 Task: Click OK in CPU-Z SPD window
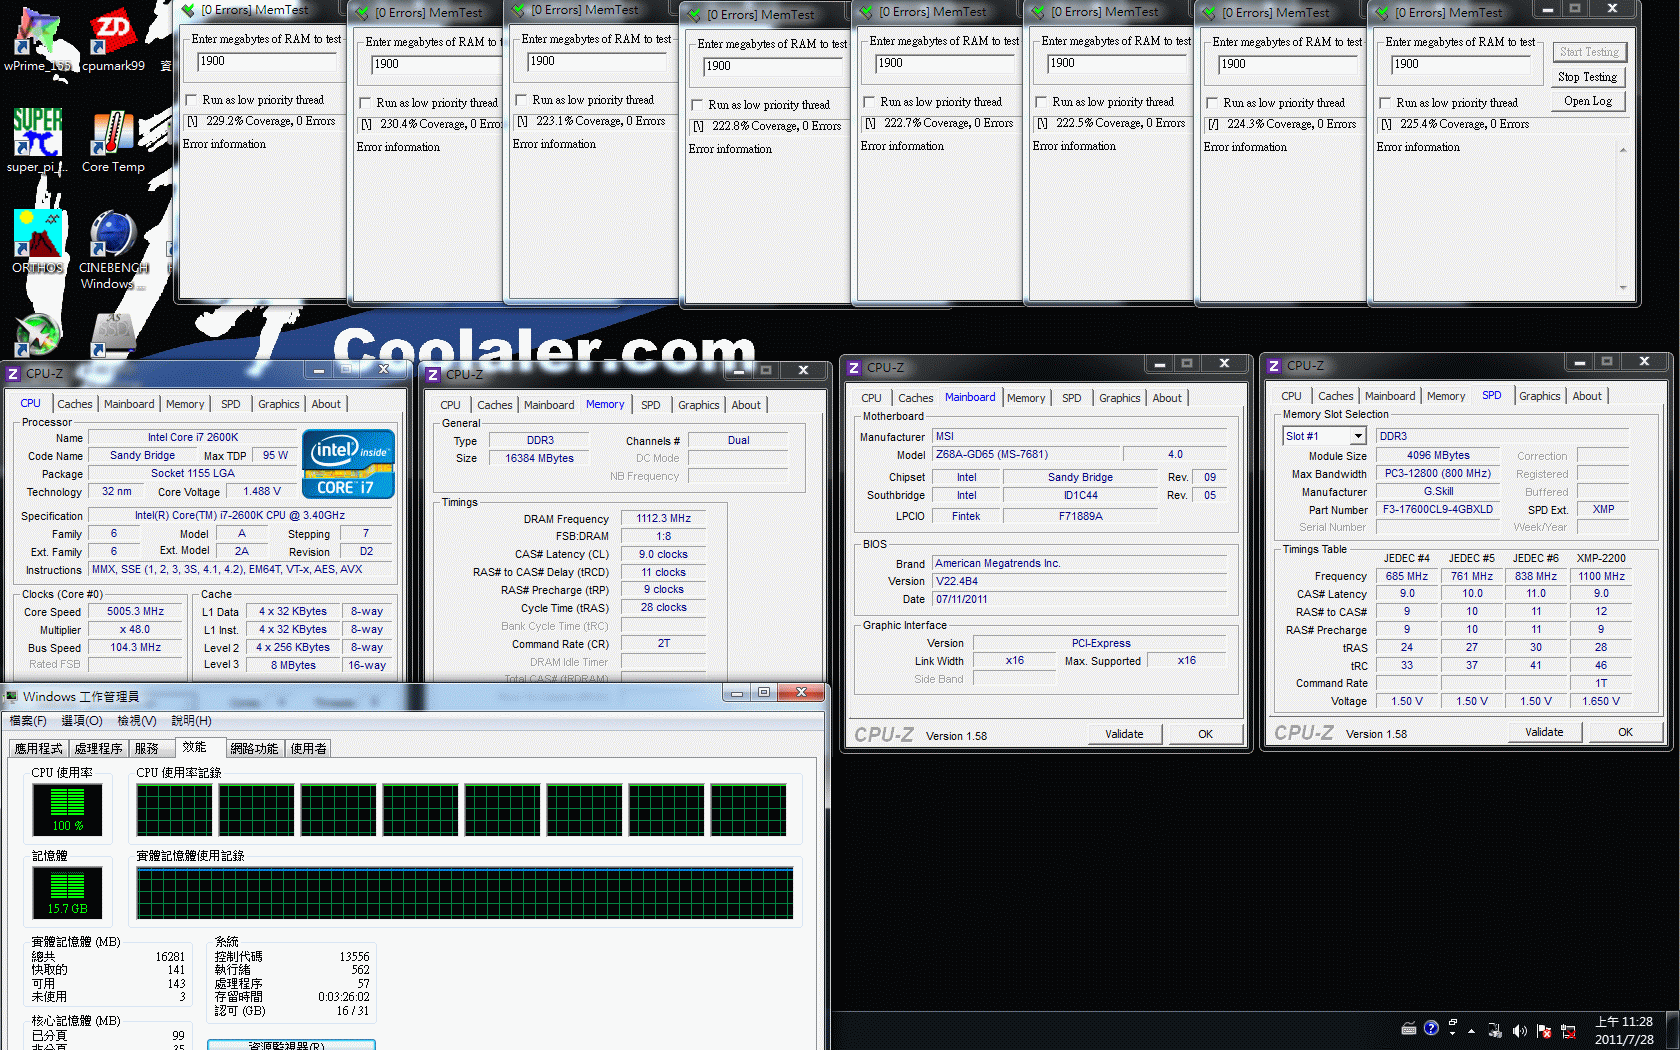point(1625,732)
